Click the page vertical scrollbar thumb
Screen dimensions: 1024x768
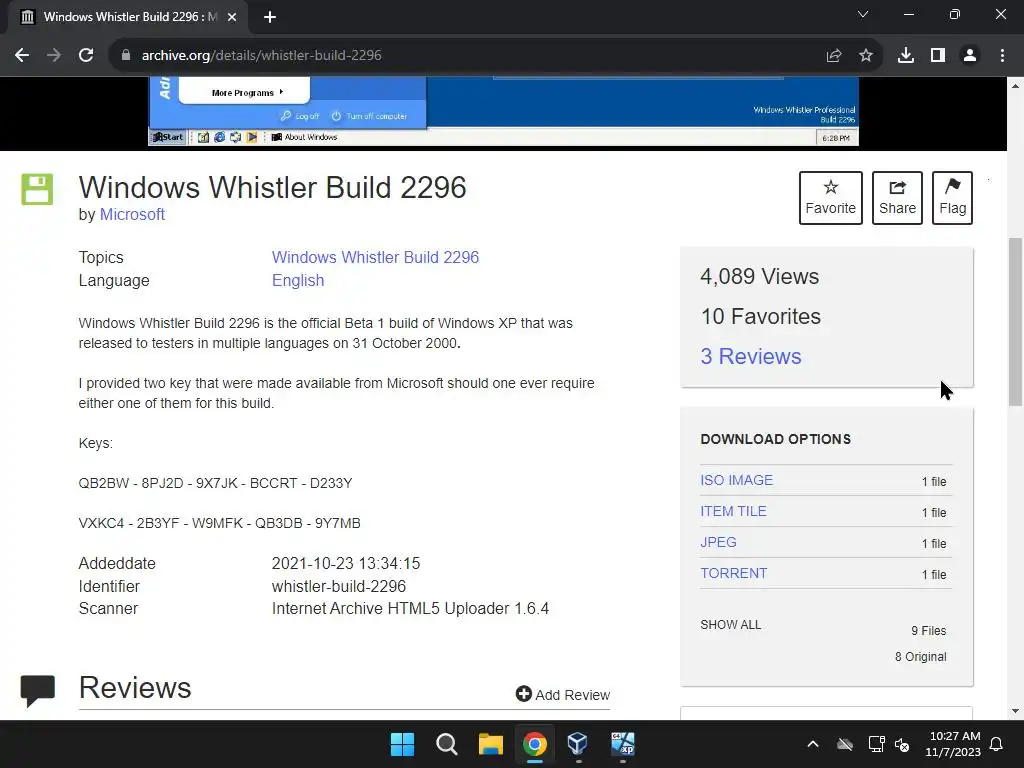(1015, 321)
